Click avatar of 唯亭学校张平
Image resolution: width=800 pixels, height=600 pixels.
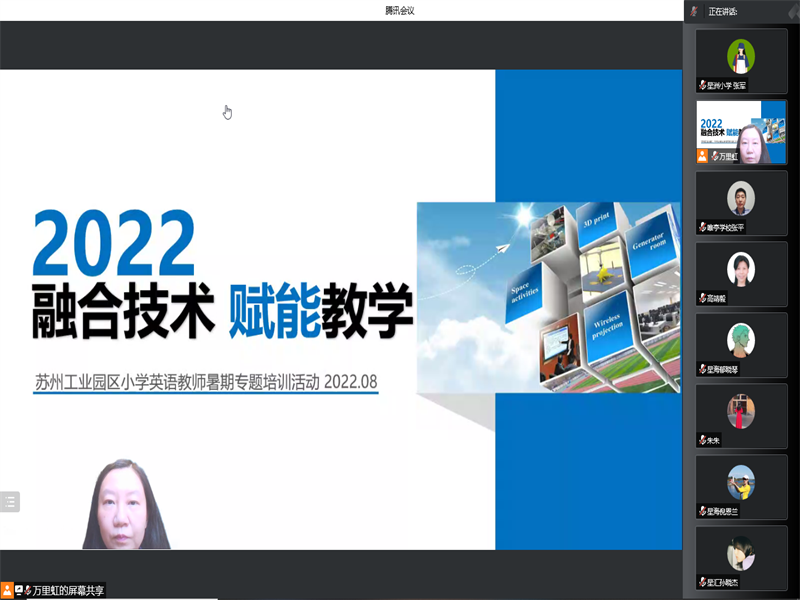click(741, 198)
